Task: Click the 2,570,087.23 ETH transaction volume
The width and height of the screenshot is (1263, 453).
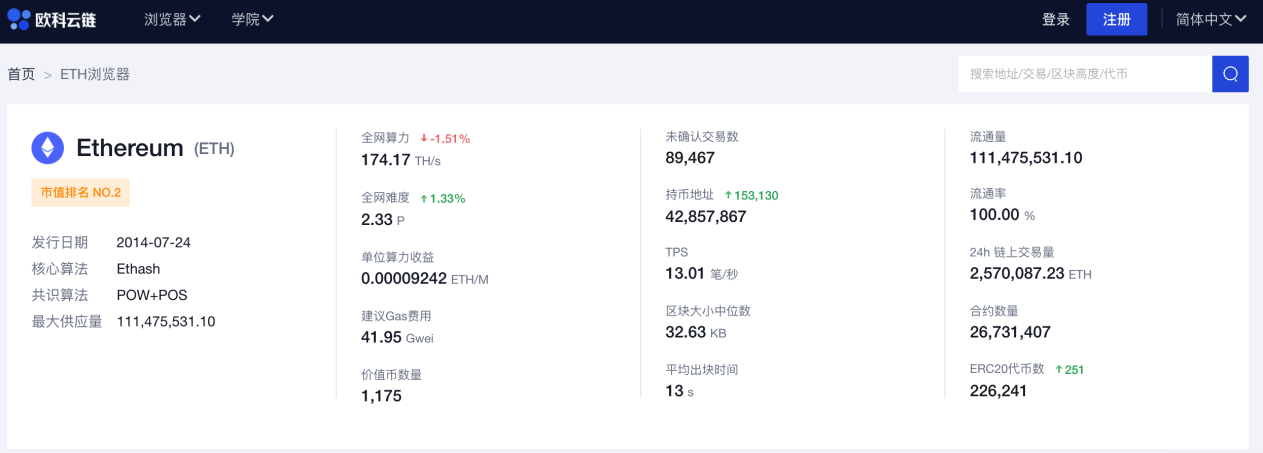Action: click(1031, 273)
